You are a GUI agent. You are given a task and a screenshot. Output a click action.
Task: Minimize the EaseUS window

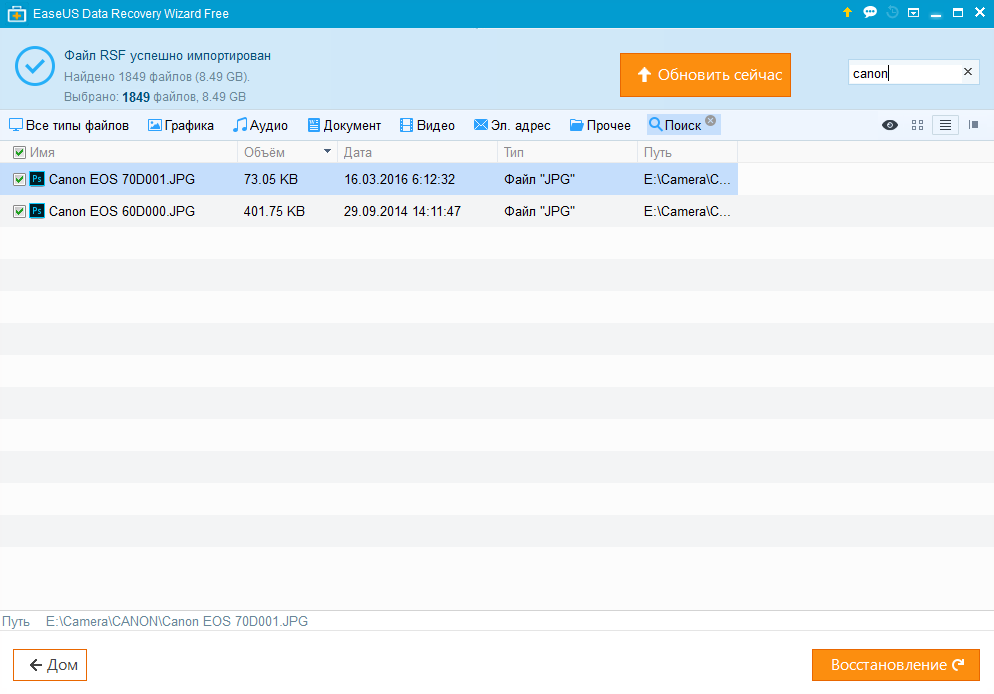936,13
